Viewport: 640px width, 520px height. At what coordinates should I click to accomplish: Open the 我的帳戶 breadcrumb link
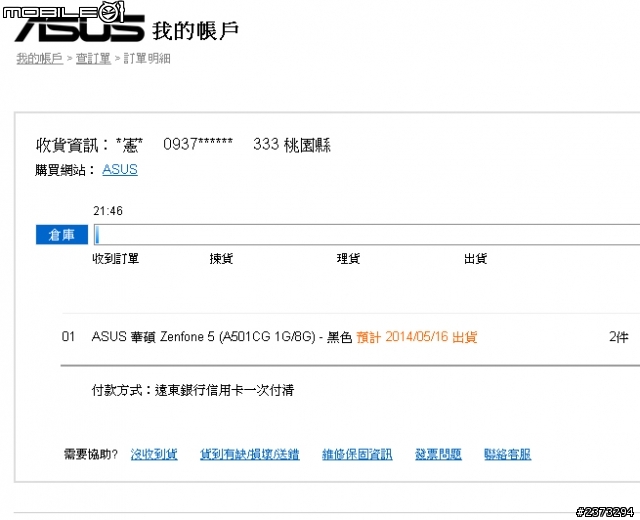click(40, 58)
